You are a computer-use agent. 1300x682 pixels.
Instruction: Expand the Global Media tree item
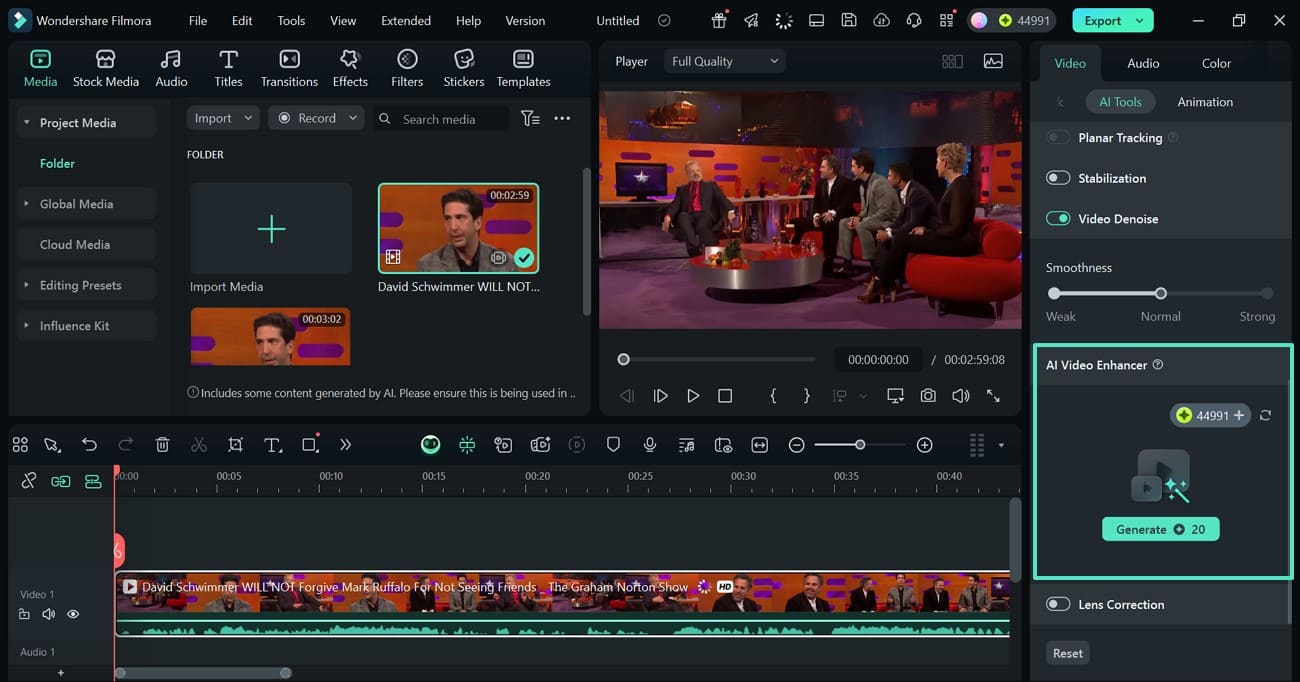point(27,204)
